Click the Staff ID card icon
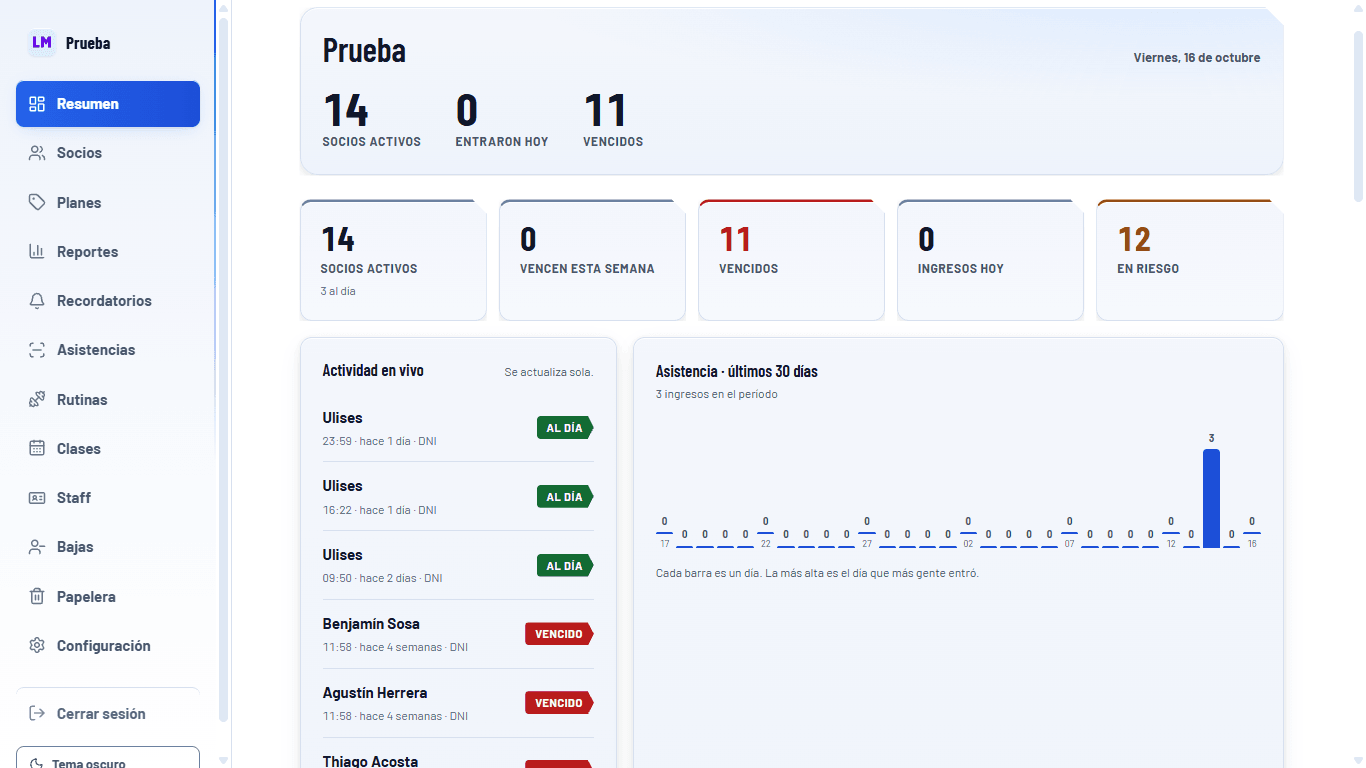 37,498
